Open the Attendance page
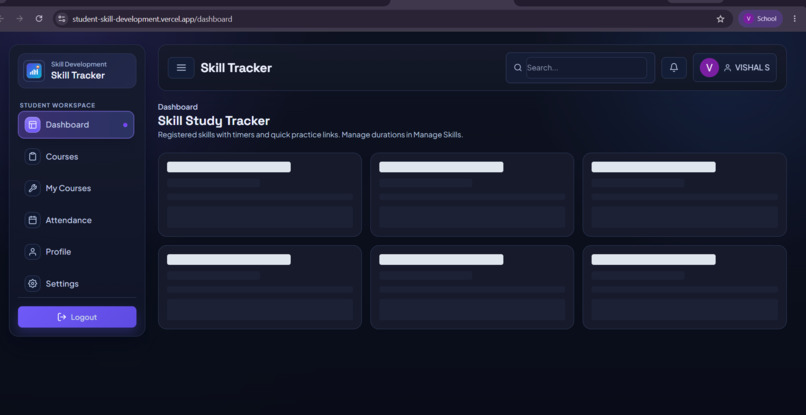 coord(76,220)
